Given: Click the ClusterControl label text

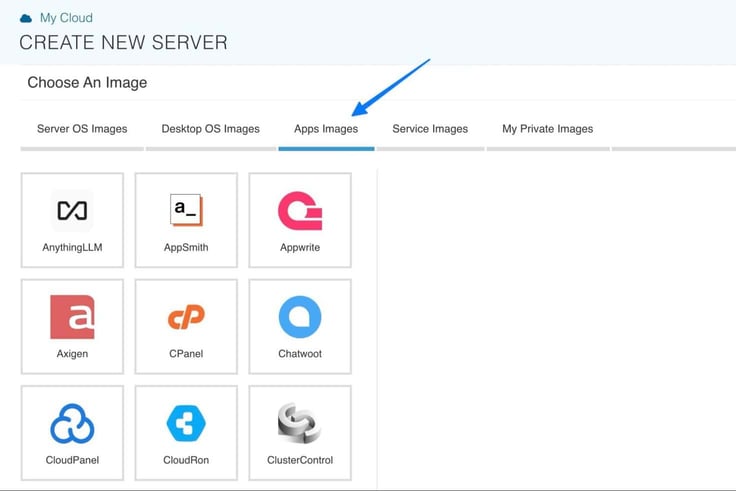Looking at the screenshot, I should [300, 460].
